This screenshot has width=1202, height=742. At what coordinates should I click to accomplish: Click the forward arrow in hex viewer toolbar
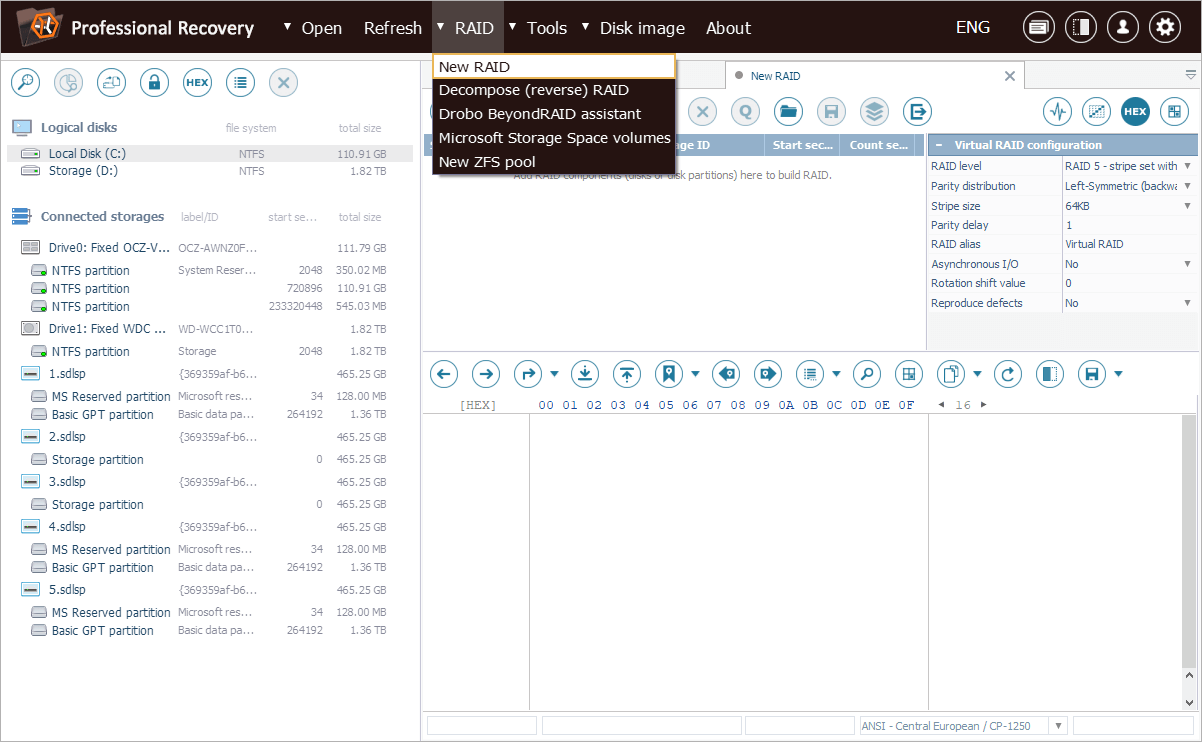point(486,374)
